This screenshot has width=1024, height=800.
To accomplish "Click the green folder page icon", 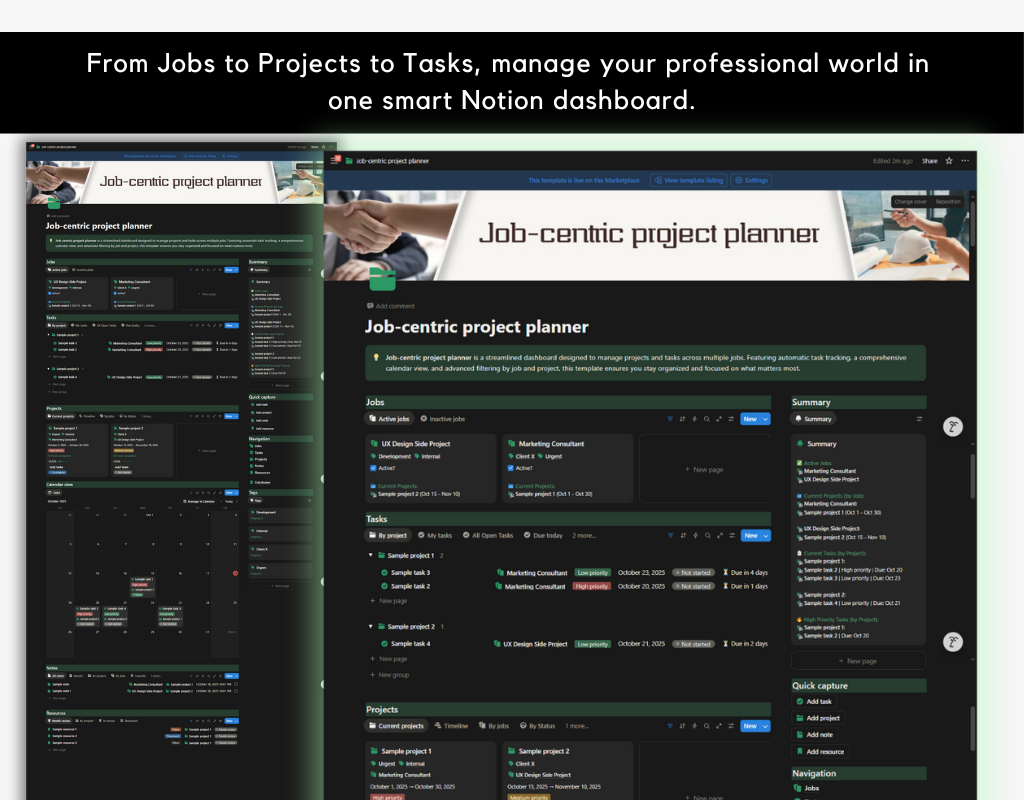I will click(383, 279).
